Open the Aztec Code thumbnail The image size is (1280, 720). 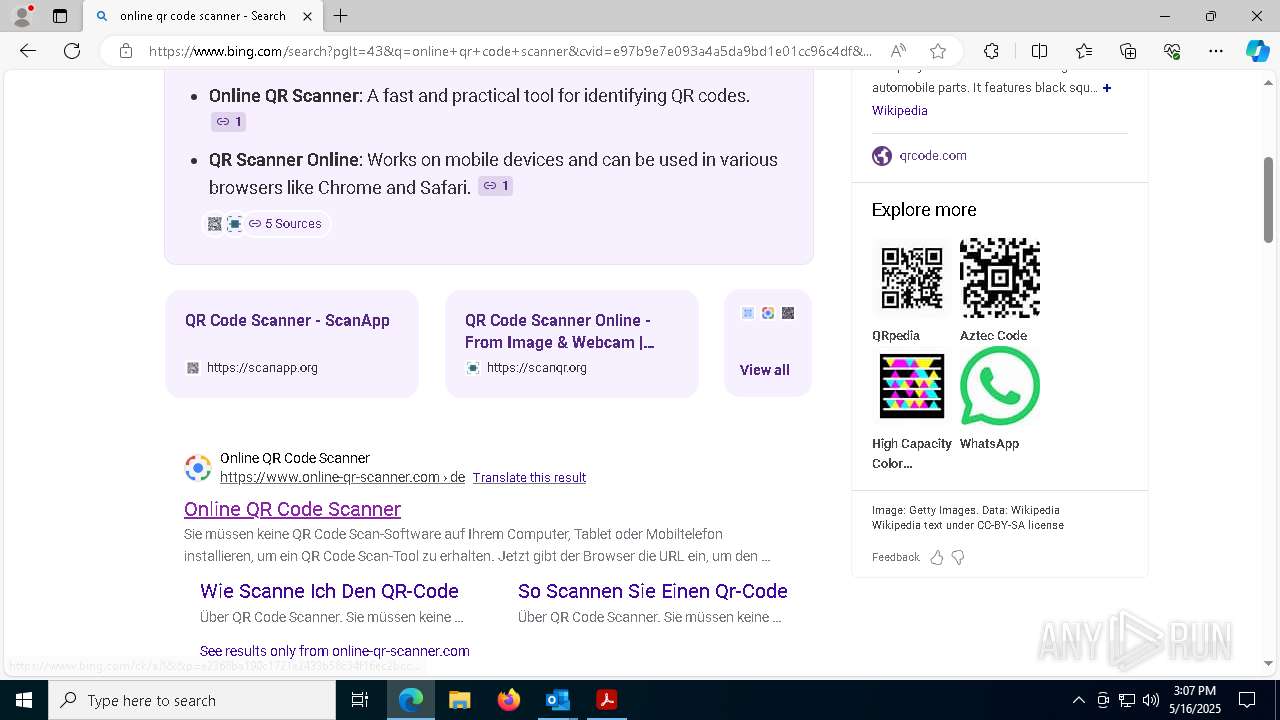(1000, 278)
